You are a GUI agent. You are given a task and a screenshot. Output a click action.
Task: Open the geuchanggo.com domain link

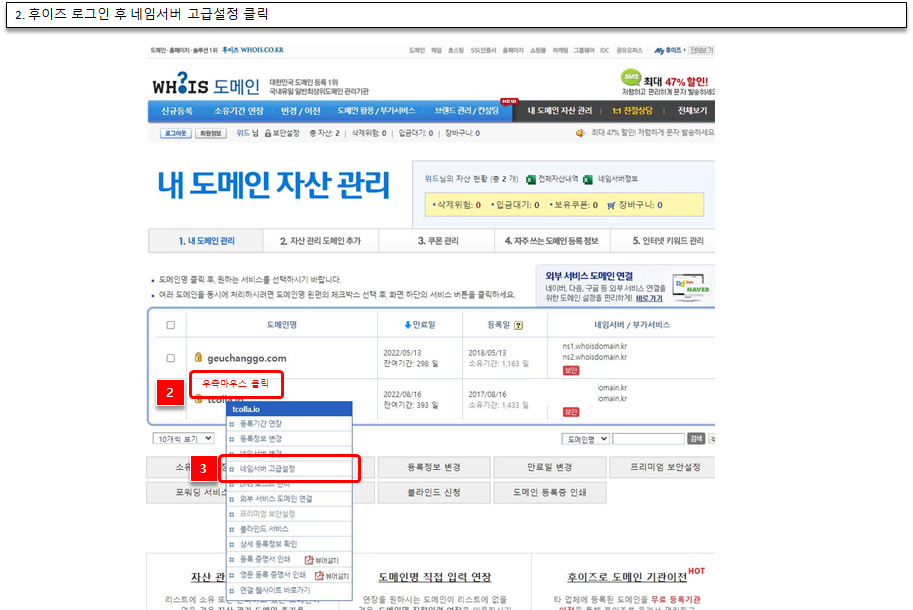[x=247, y=358]
